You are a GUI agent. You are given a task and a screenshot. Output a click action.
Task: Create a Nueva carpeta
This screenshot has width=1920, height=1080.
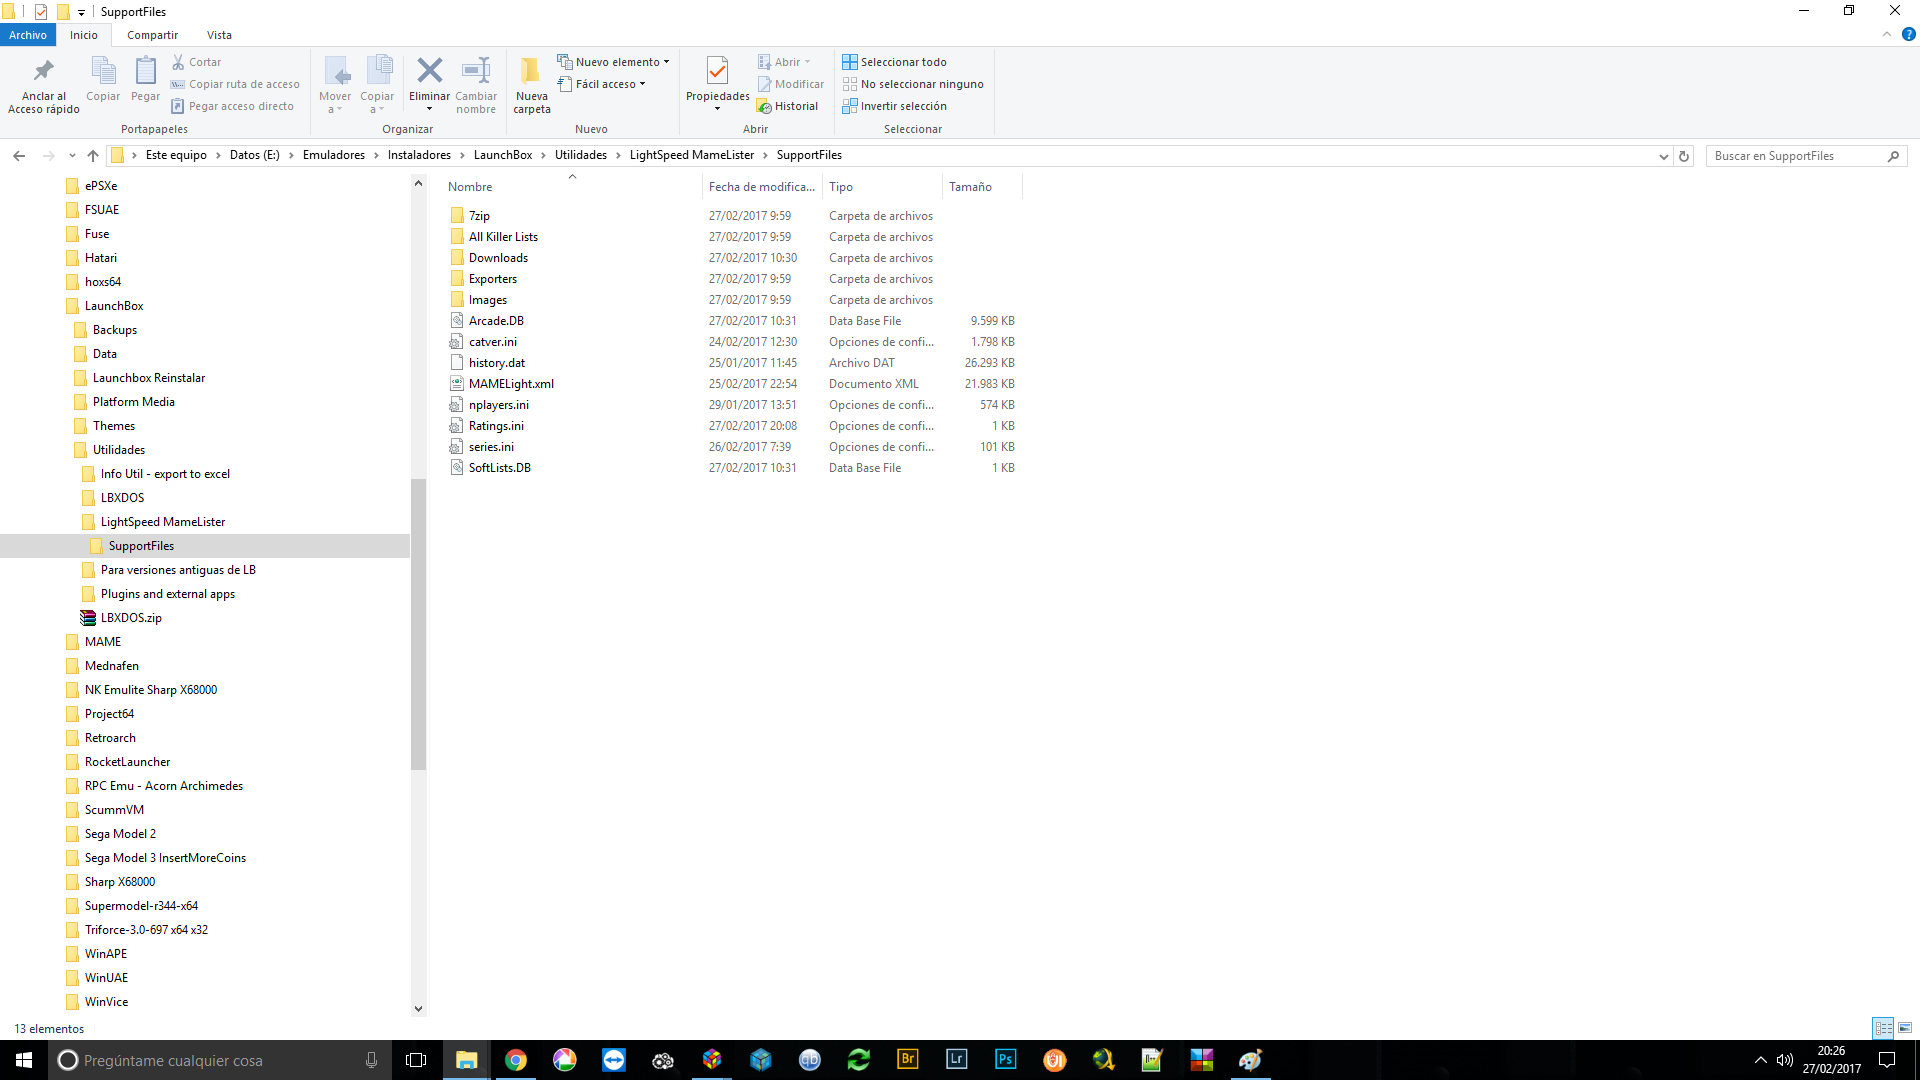(532, 85)
